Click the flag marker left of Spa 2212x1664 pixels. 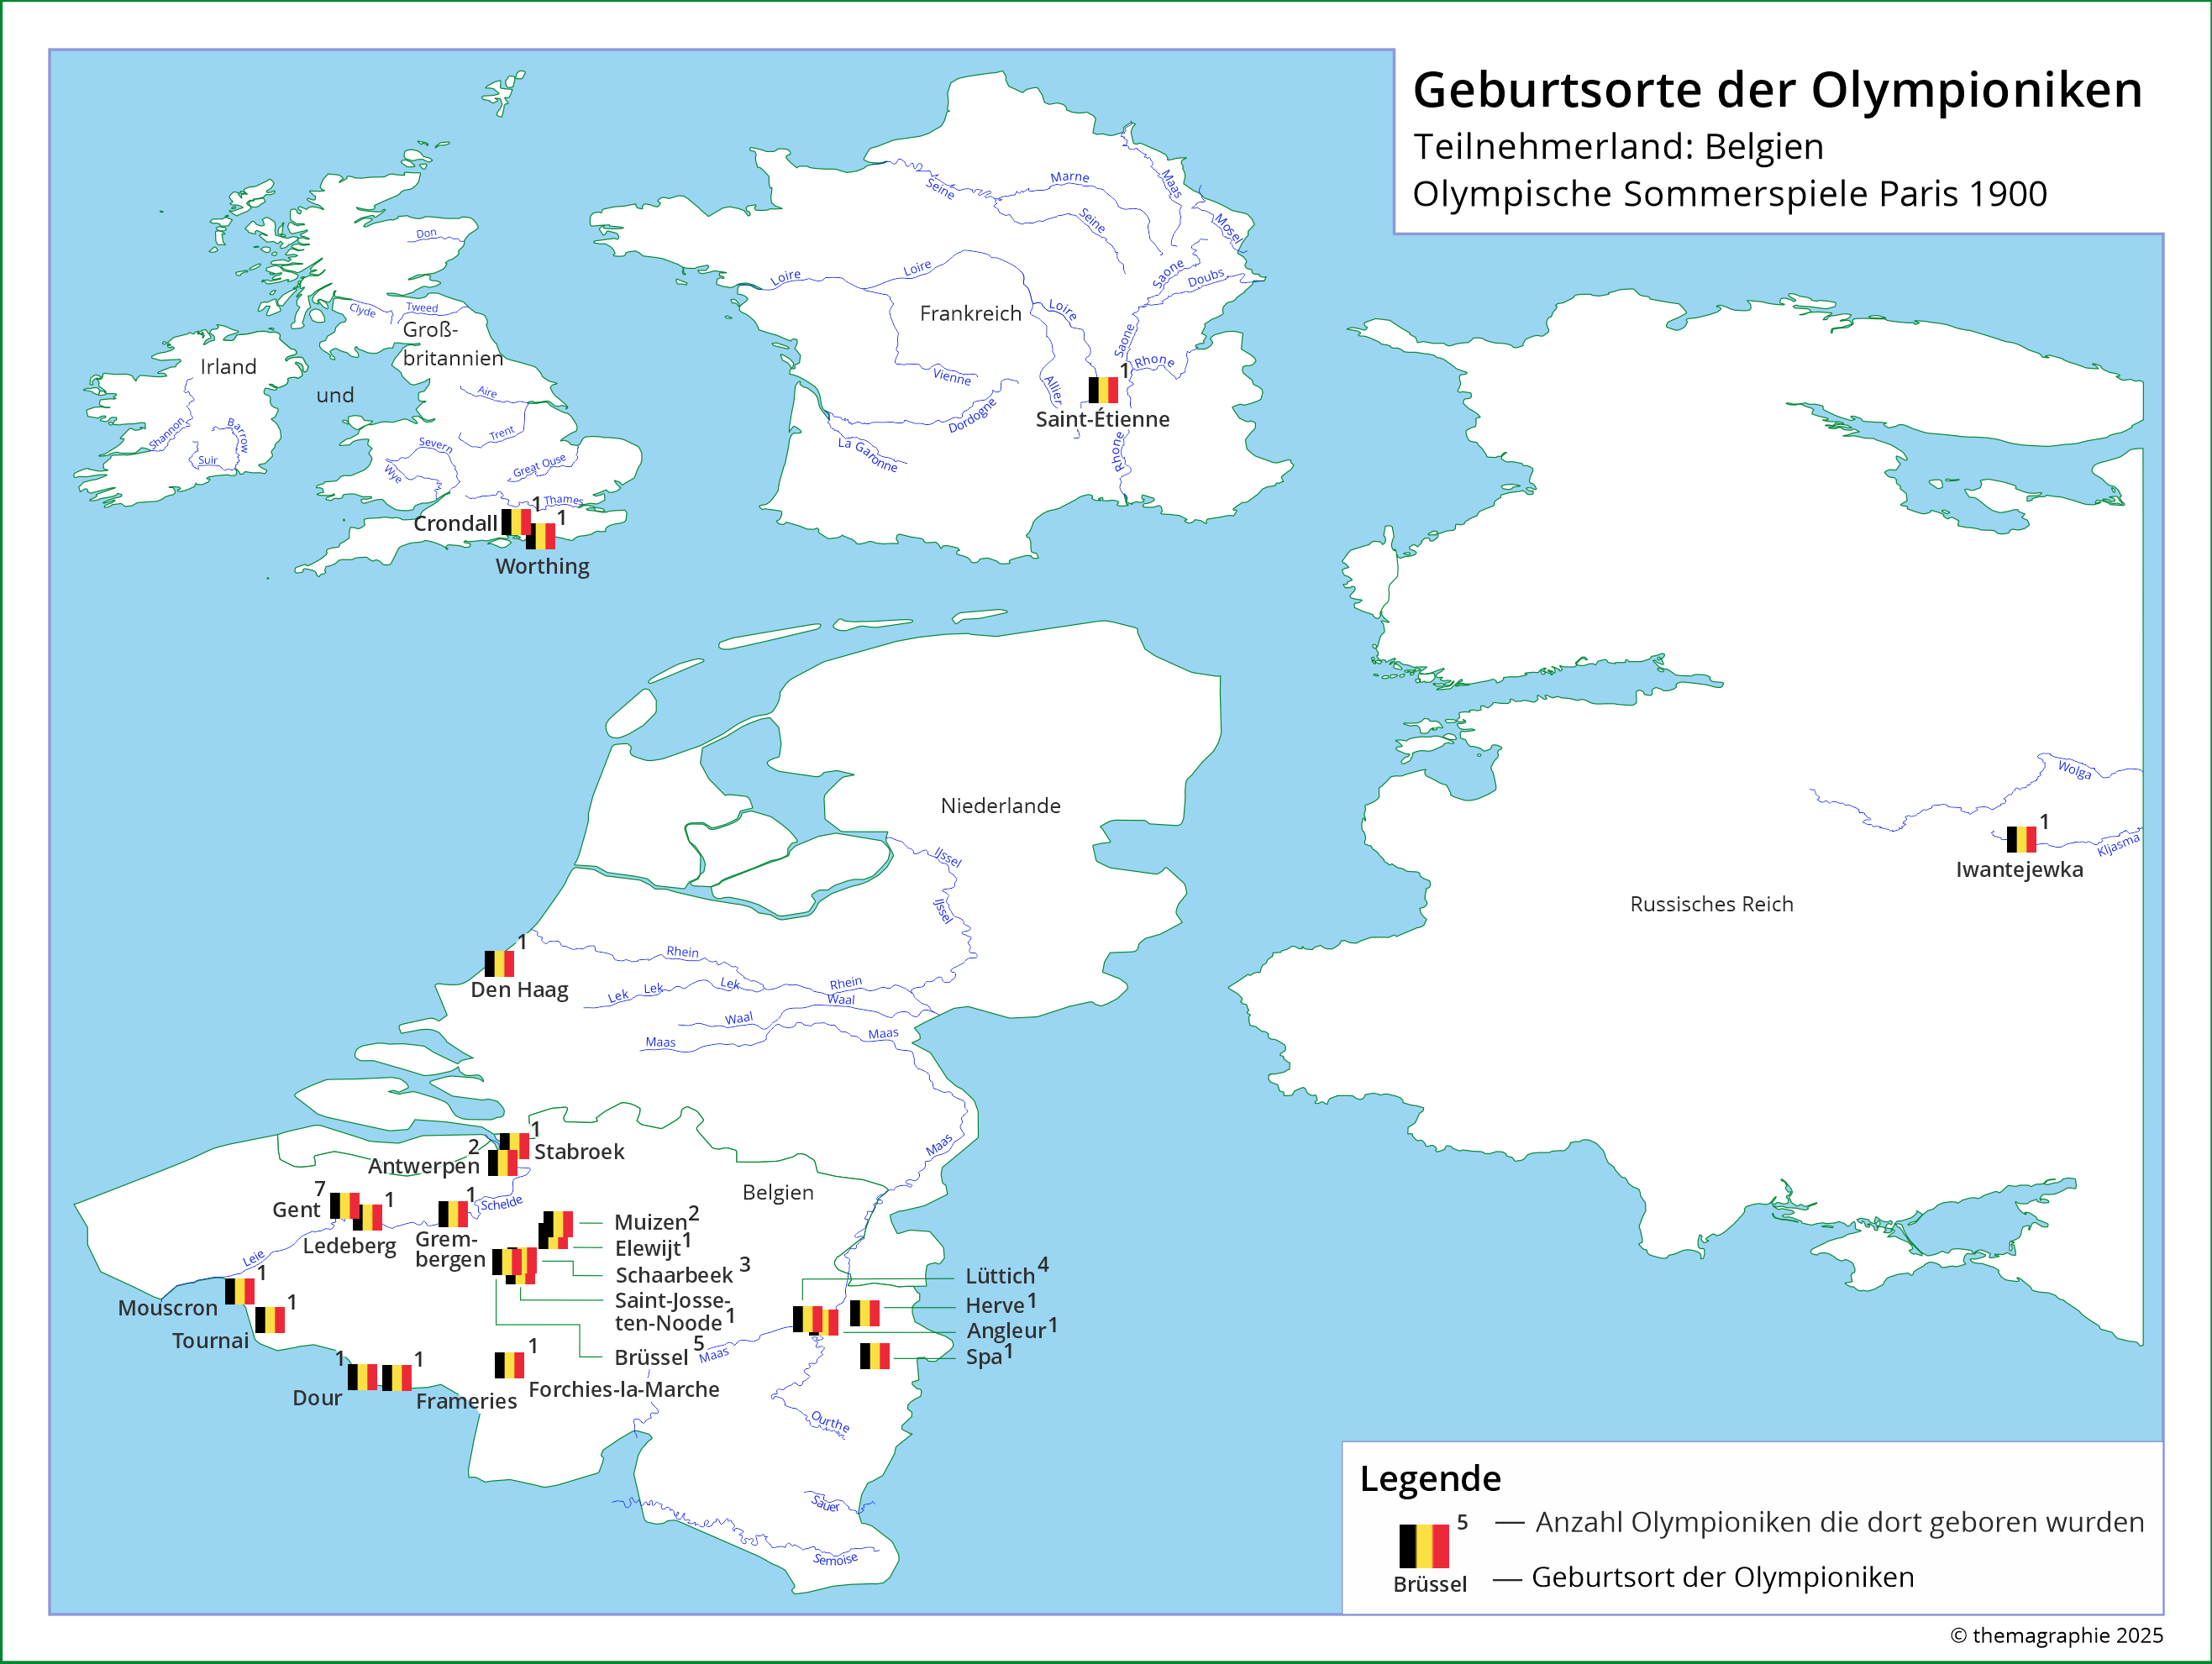pos(874,1356)
